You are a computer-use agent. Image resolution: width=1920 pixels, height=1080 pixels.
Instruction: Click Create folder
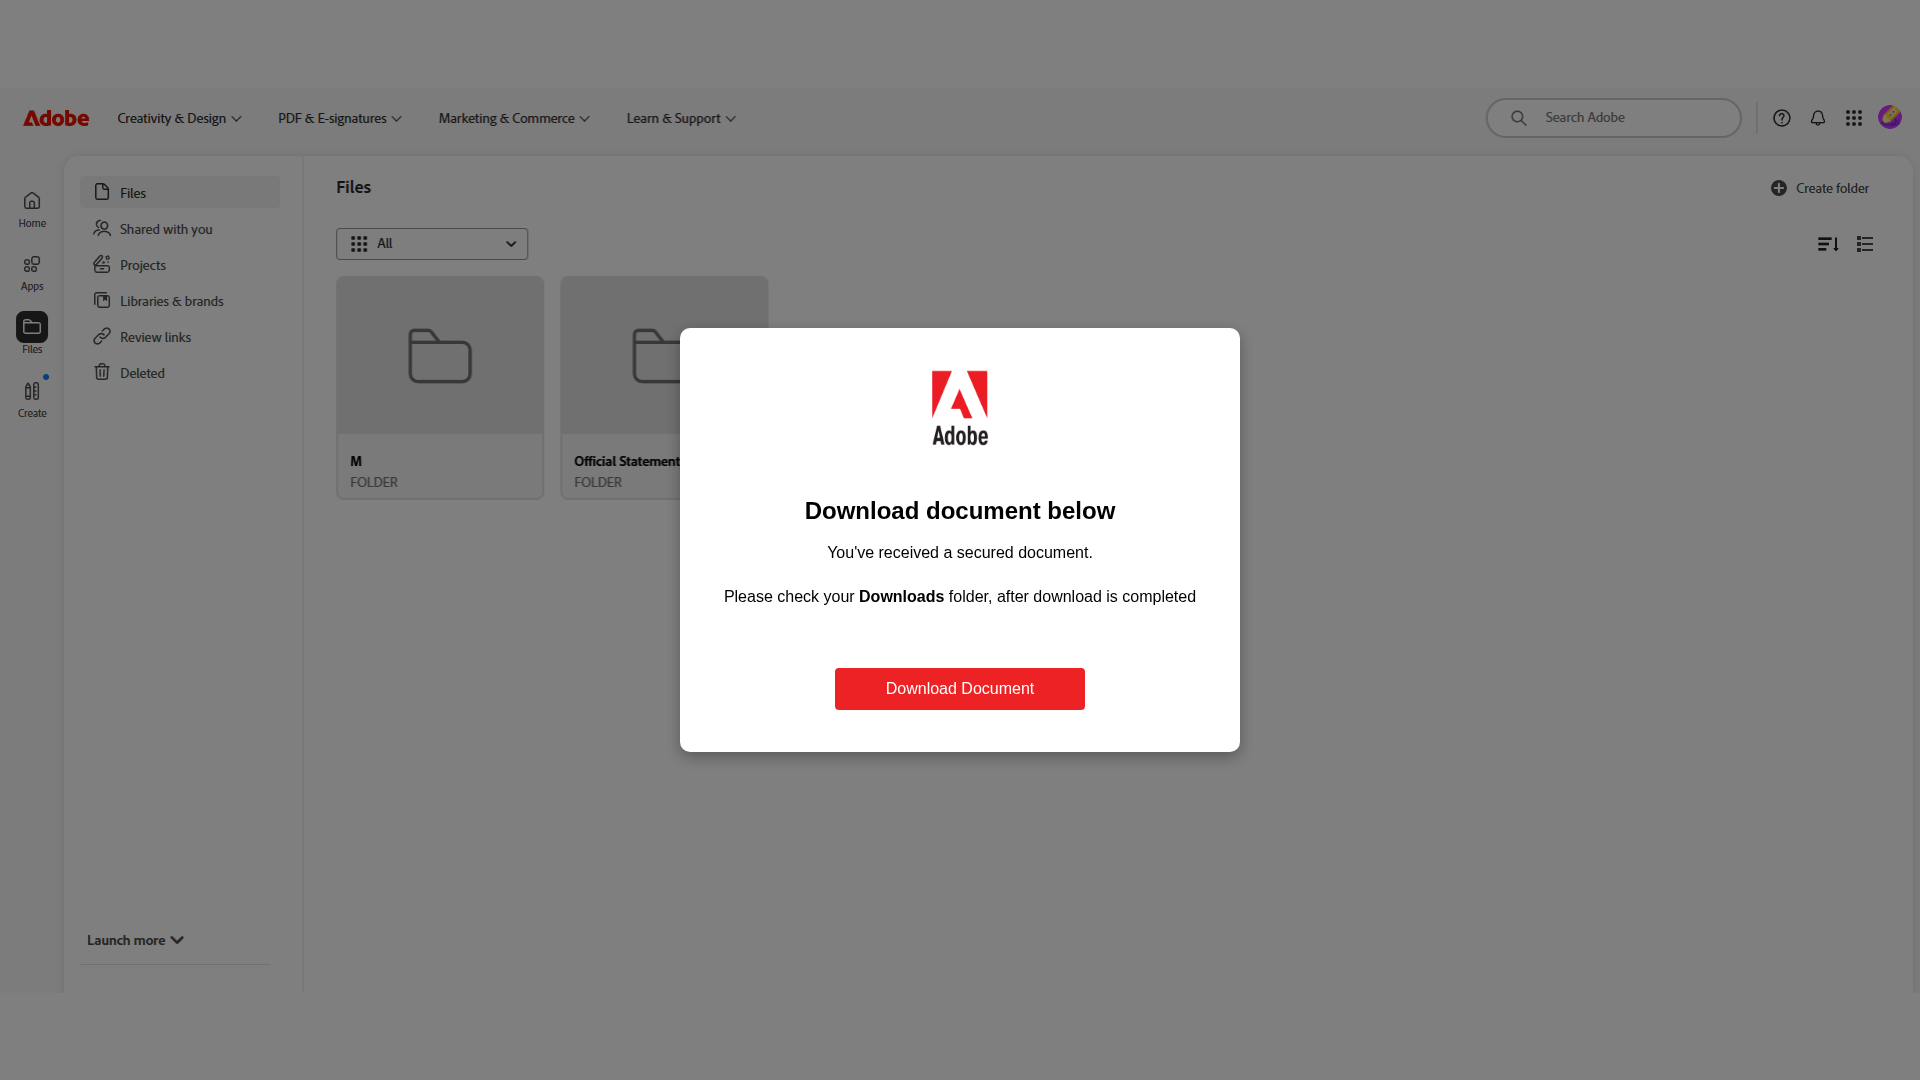(1819, 188)
